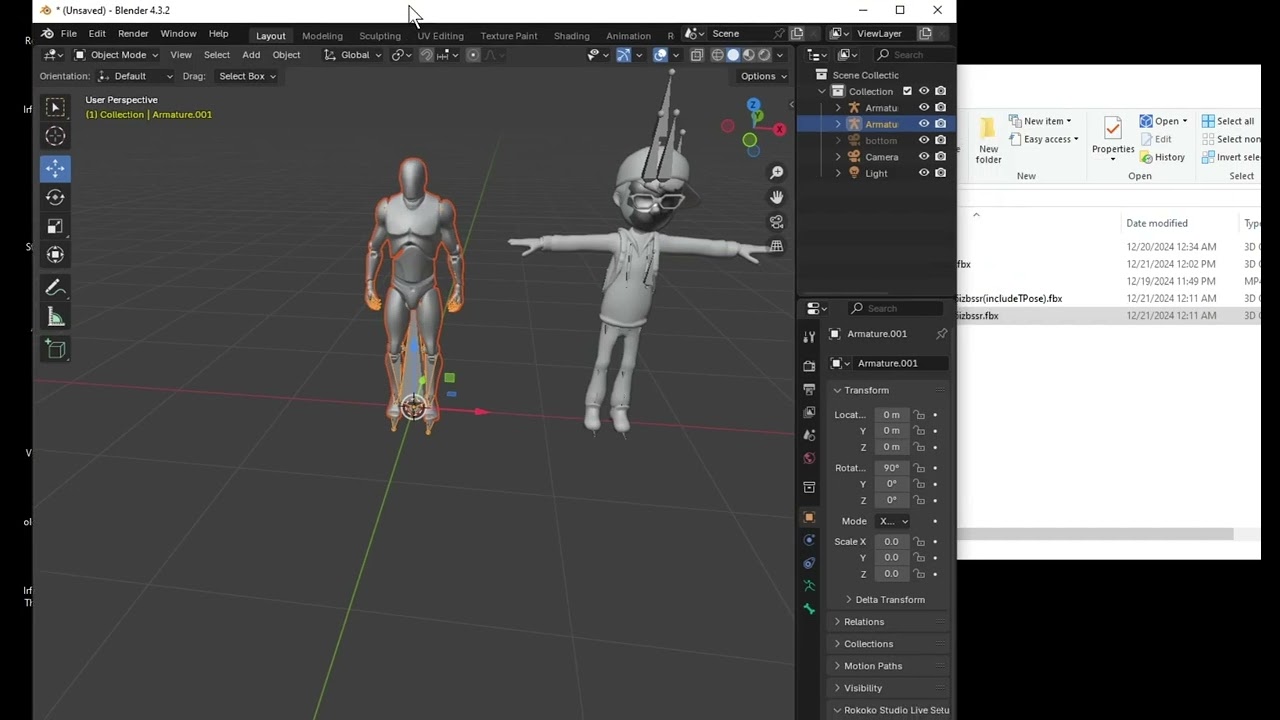Select the Scale tool in viewport toolbar
This screenshot has height=720, width=1280.
pos(55,226)
